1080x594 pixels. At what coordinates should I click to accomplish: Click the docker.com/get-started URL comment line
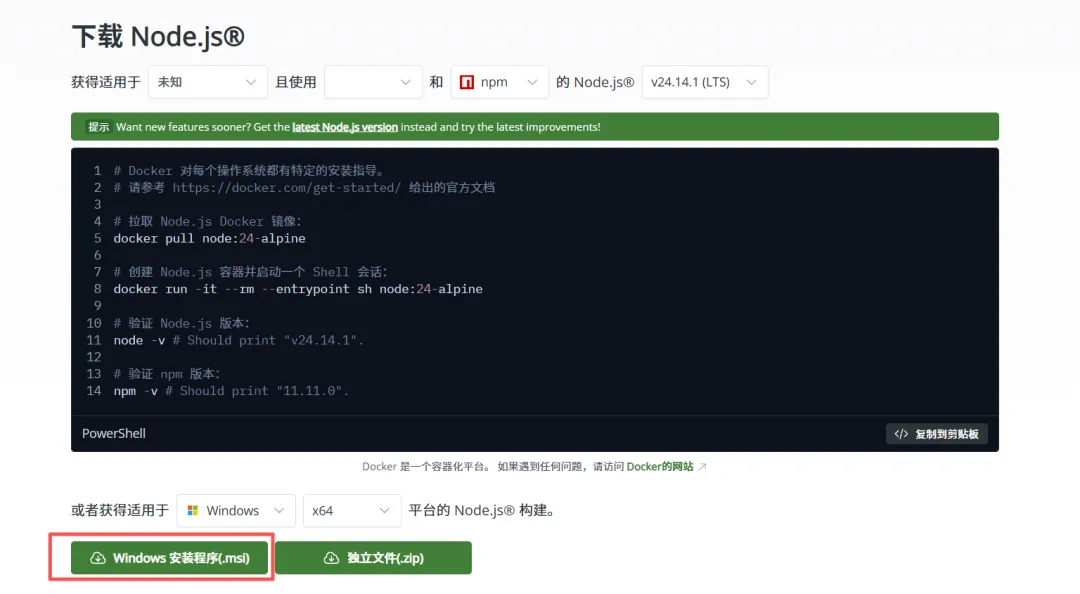(x=304, y=187)
